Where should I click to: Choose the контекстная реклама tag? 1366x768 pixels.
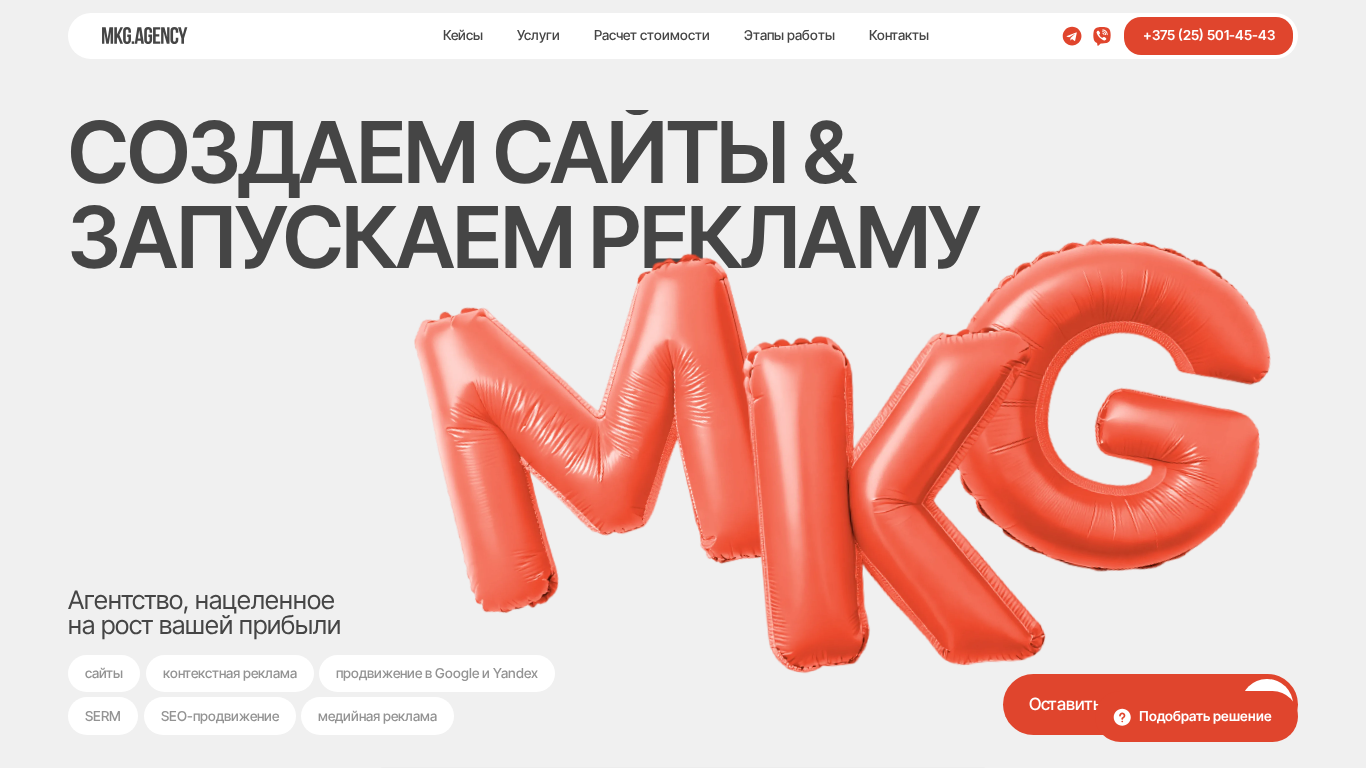coord(230,674)
